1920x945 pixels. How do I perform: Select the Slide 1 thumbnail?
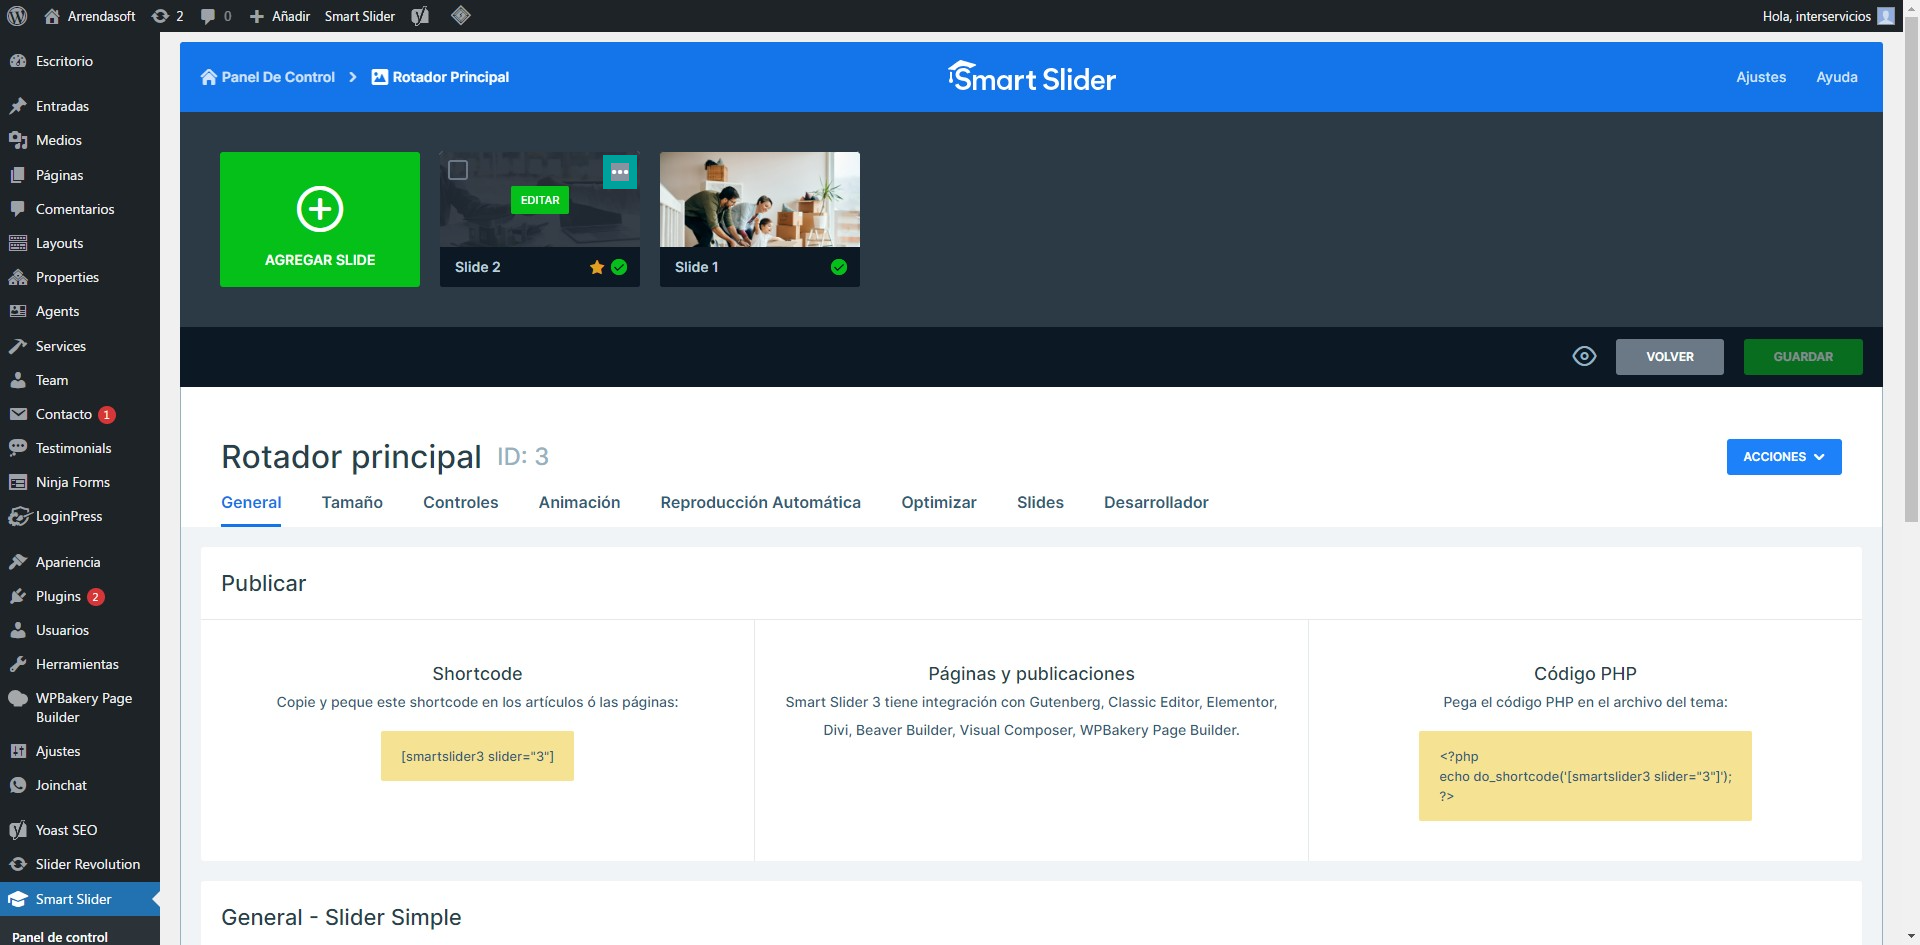pos(760,200)
